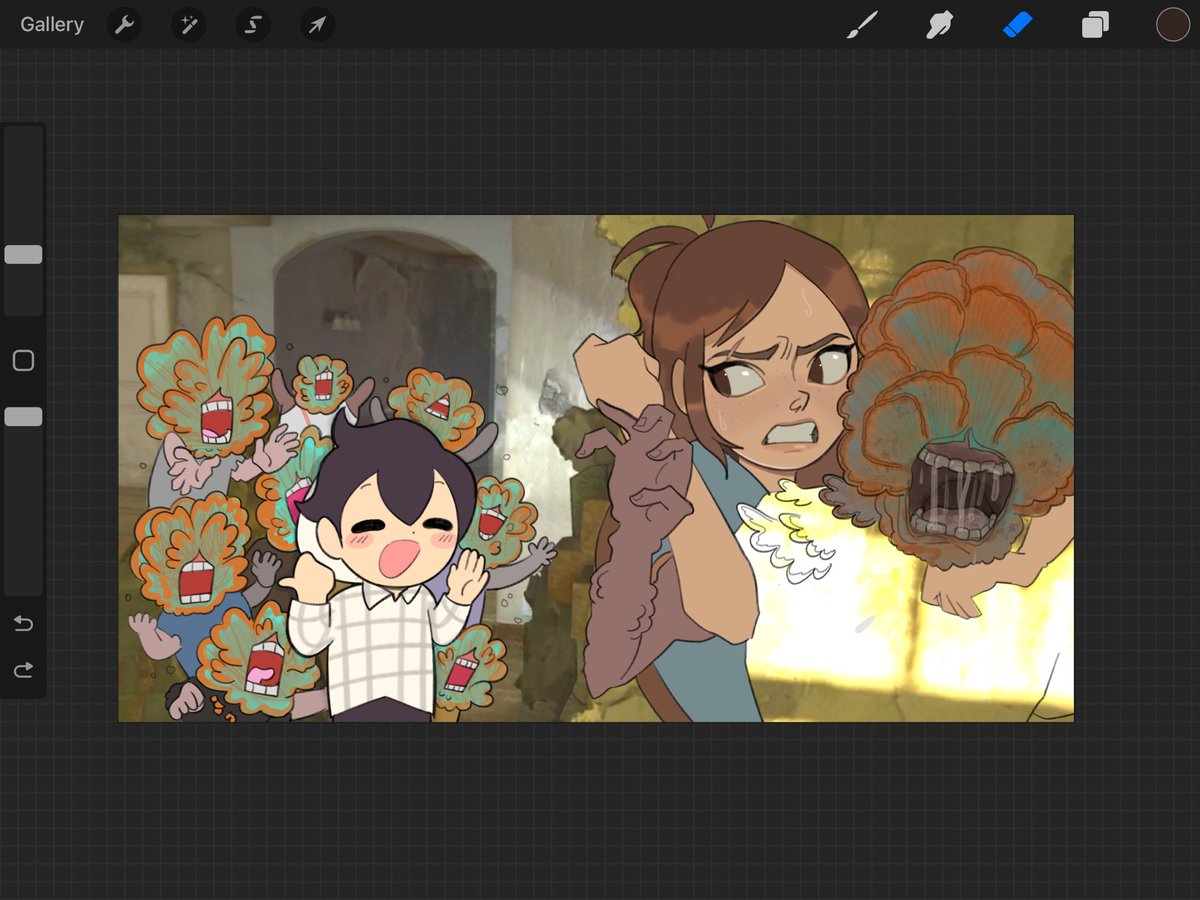Select the Brush tool
This screenshot has height=900, width=1200.
pyautogui.click(x=861, y=25)
